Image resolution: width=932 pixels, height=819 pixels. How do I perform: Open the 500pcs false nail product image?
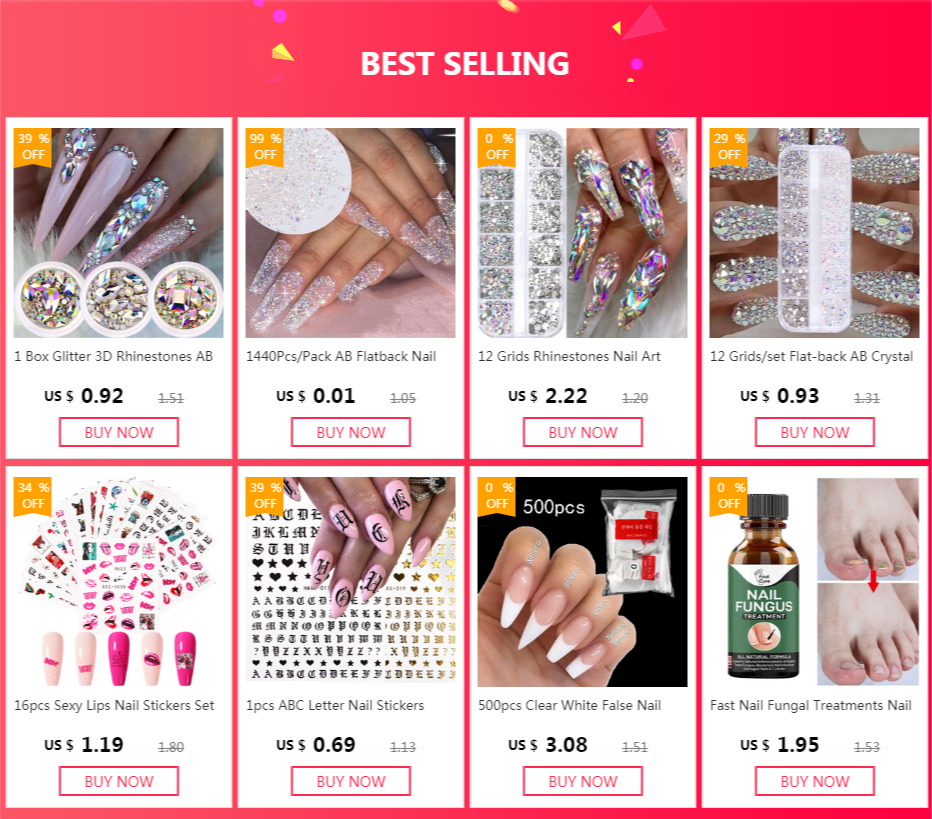tap(582, 582)
